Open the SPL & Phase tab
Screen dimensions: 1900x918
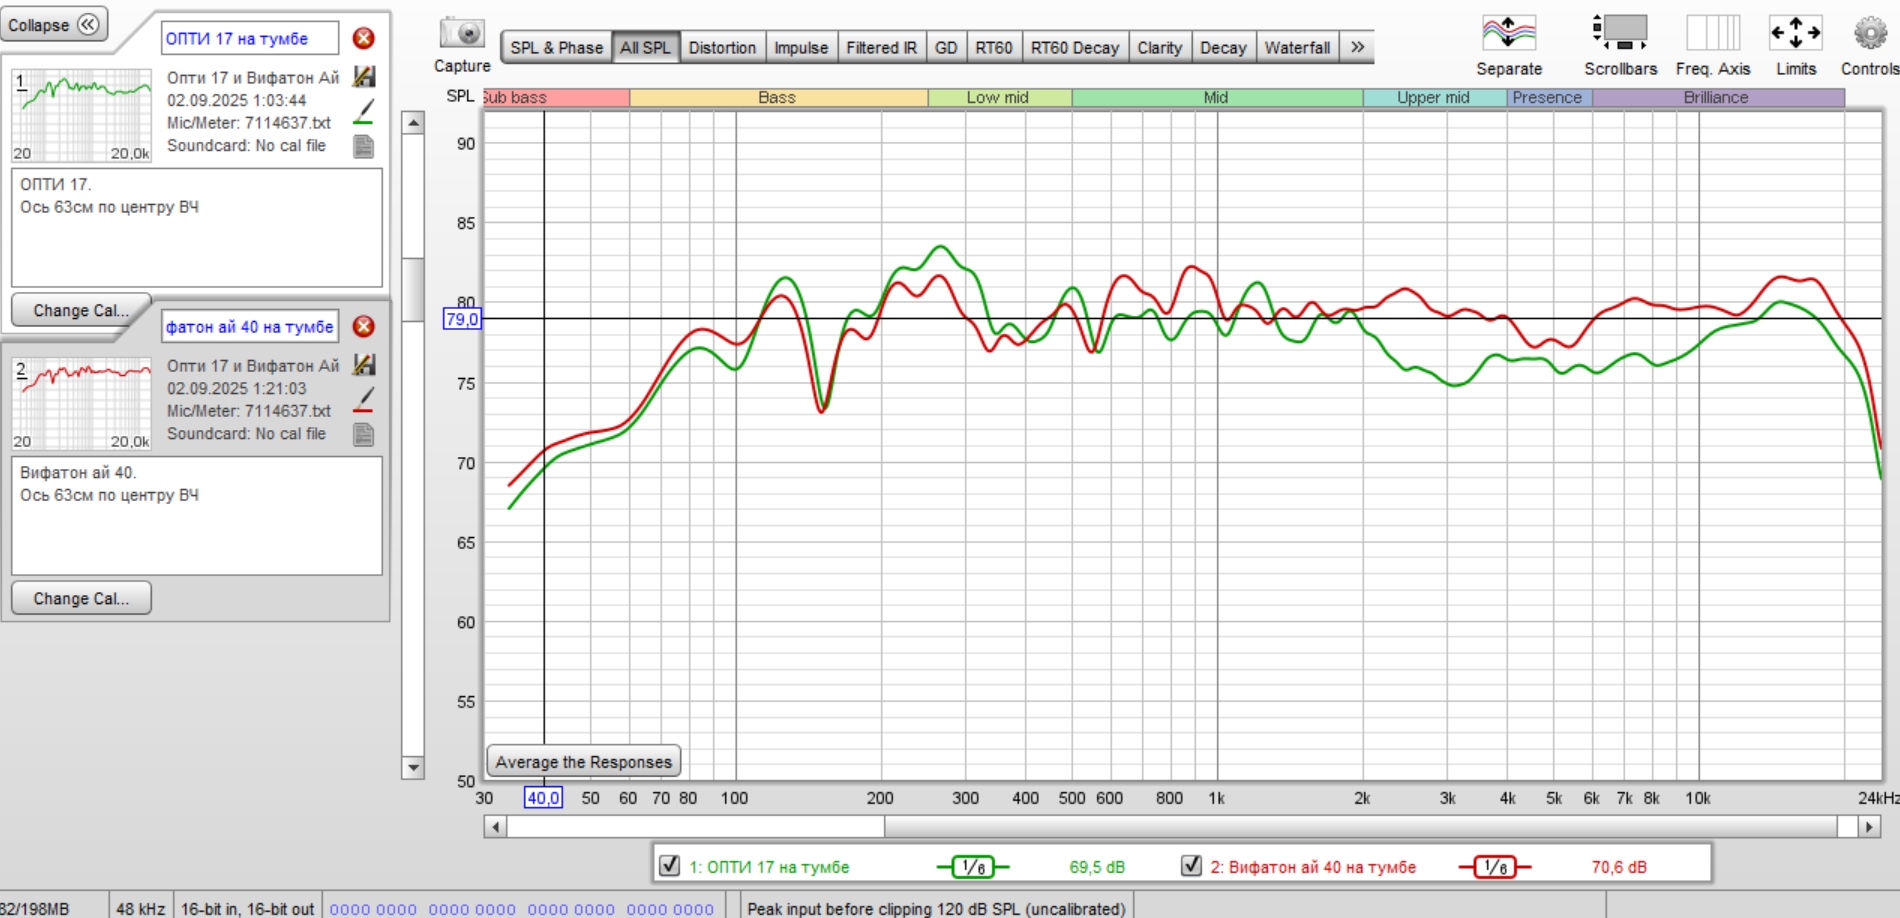point(556,47)
